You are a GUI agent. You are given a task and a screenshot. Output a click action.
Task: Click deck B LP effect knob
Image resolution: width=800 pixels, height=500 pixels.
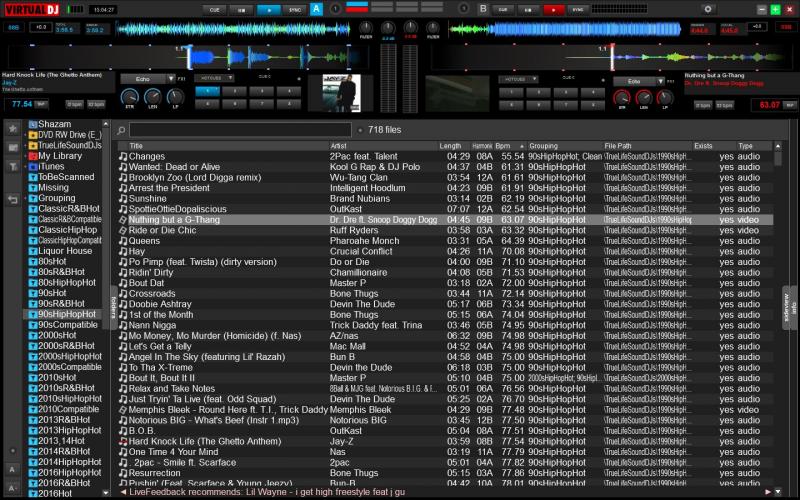click(x=665, y=97)
